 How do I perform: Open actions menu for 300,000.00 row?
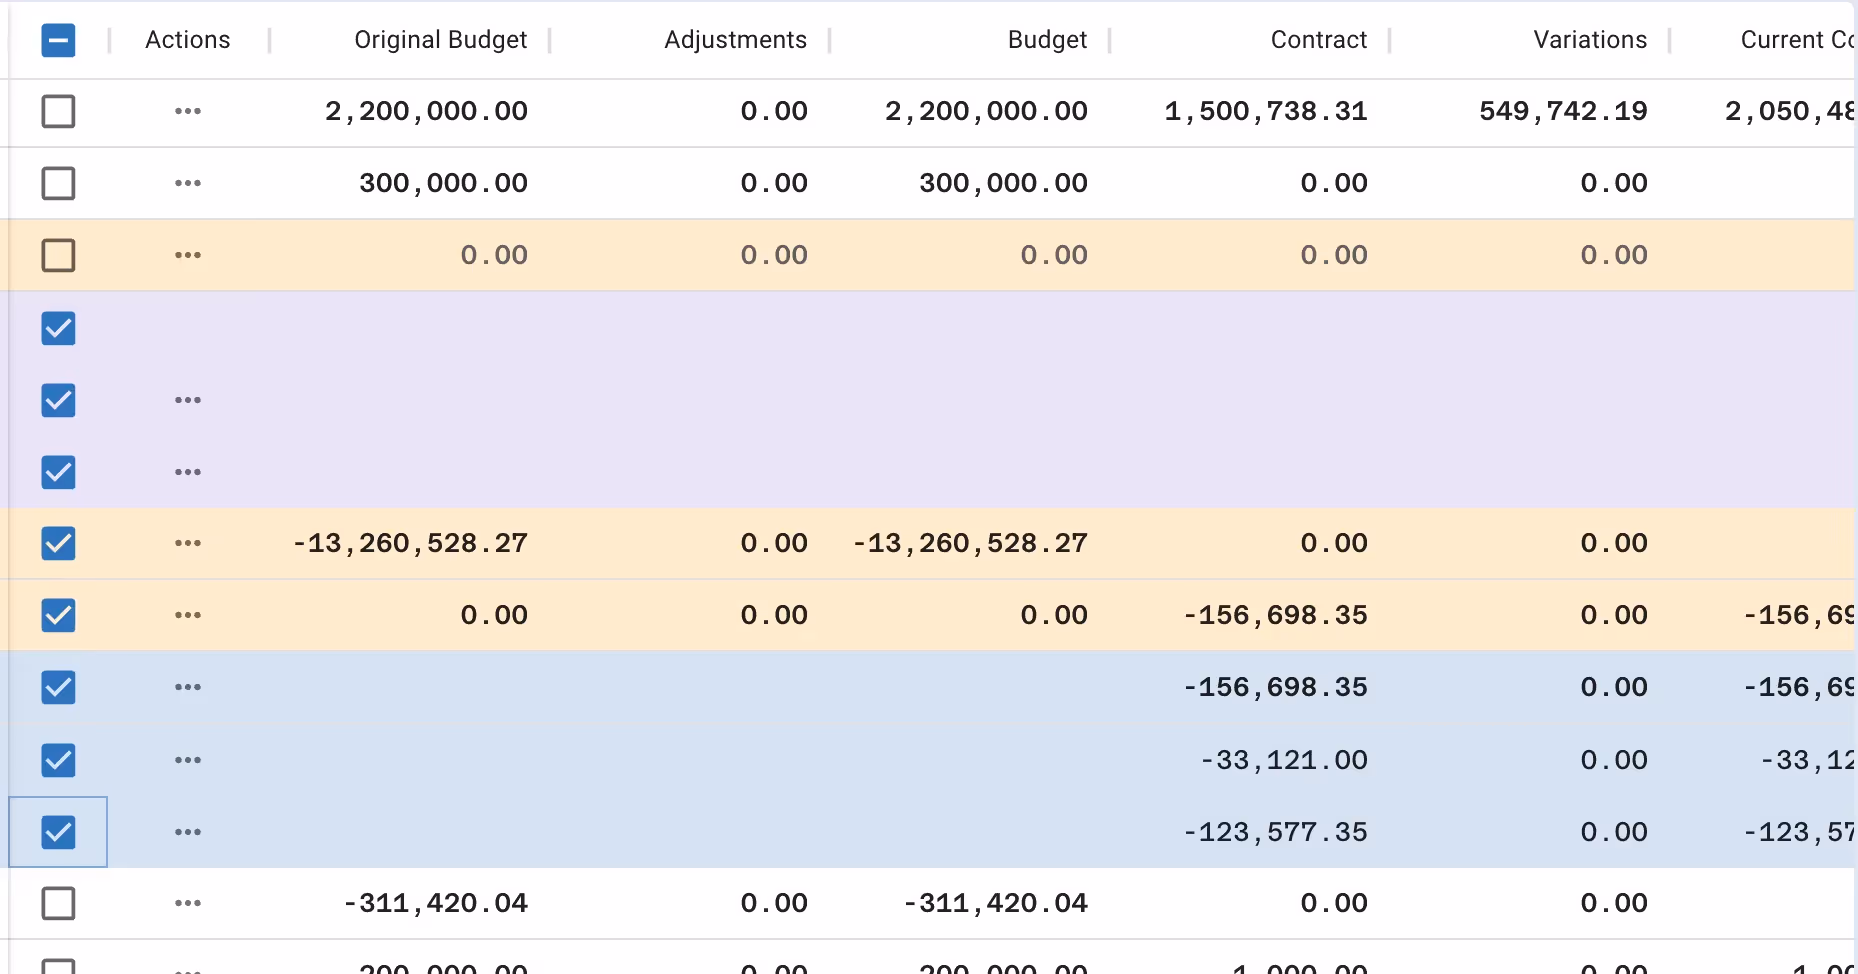188,183
